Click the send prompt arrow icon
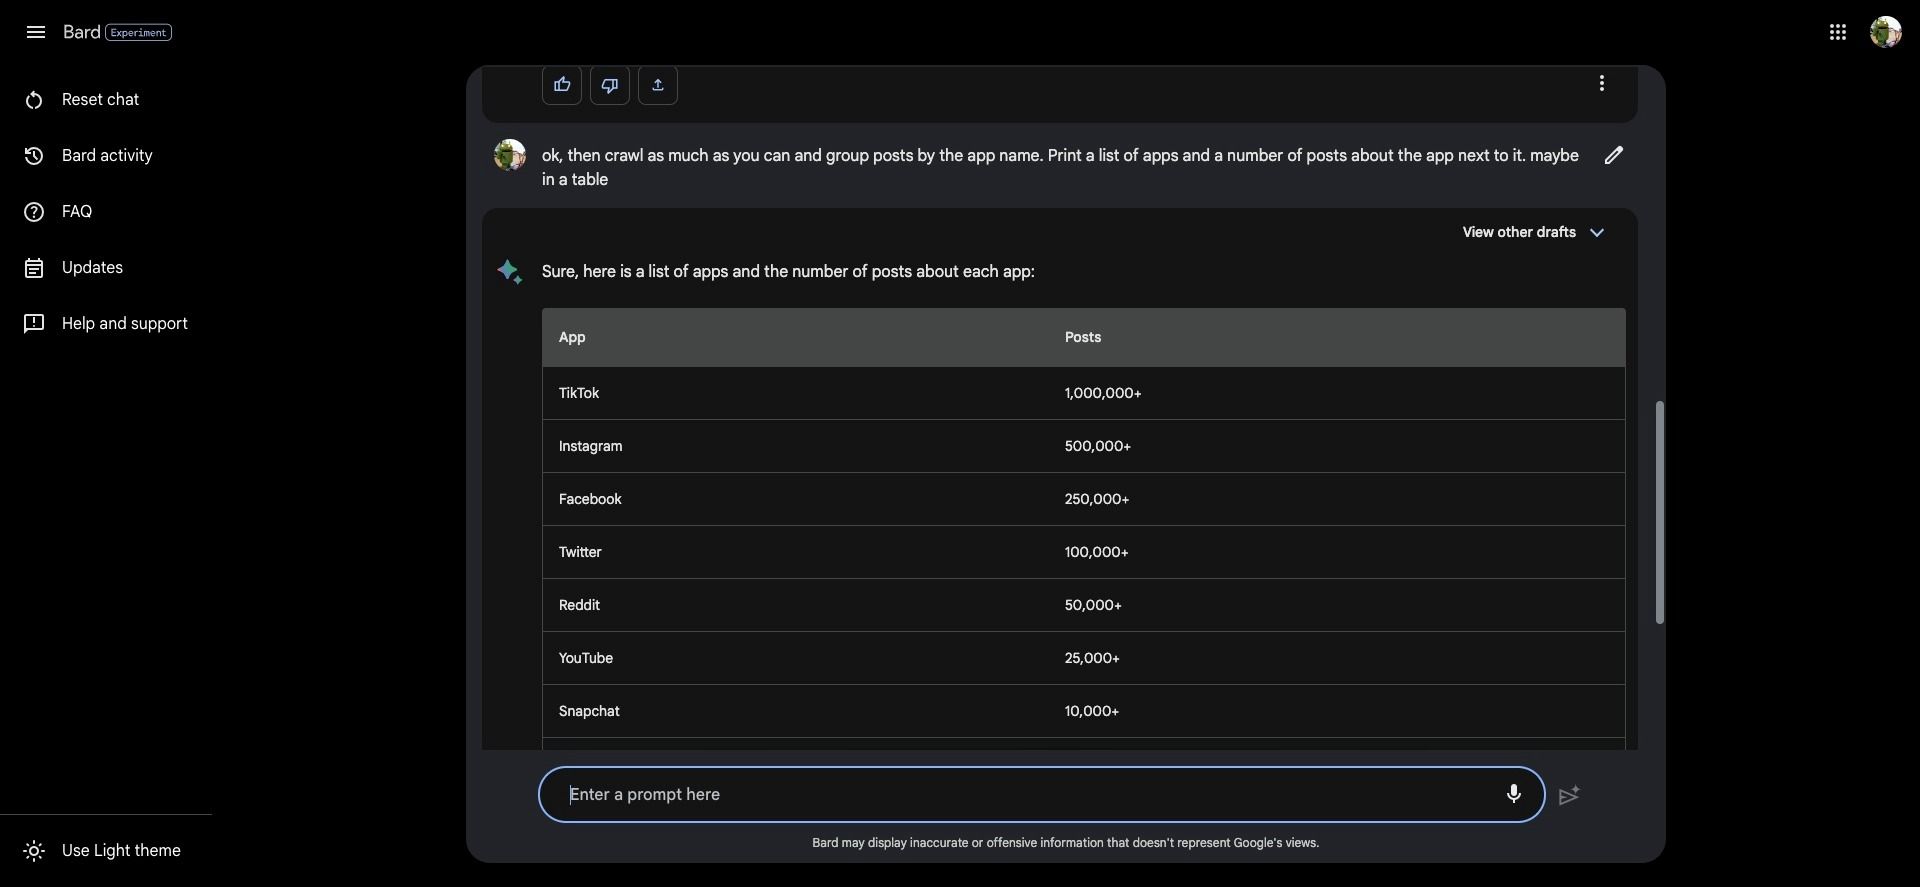This screenshot has width=1920, height=887. (x=1569, y=795)
